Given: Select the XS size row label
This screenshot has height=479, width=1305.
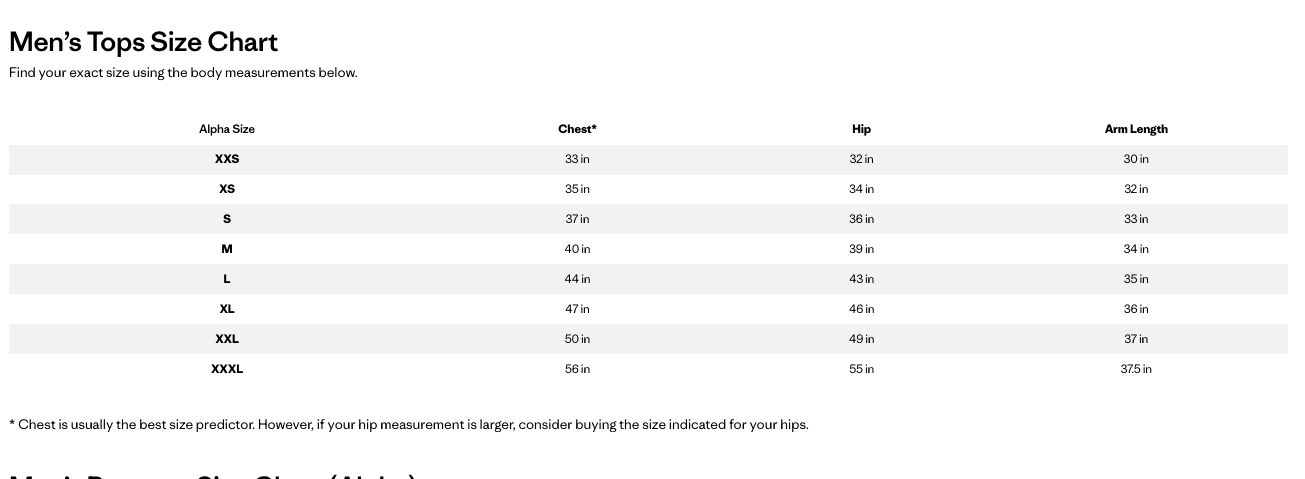Looking at the screenshot, I should (x=227, y=189).
